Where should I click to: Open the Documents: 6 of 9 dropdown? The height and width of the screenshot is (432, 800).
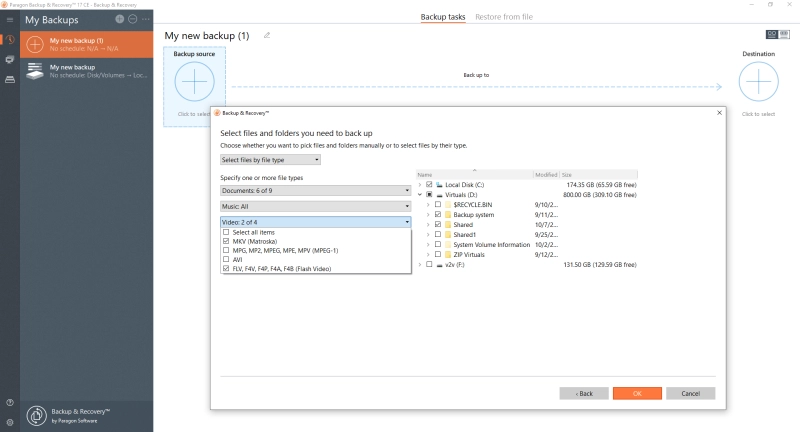(316, 191)
